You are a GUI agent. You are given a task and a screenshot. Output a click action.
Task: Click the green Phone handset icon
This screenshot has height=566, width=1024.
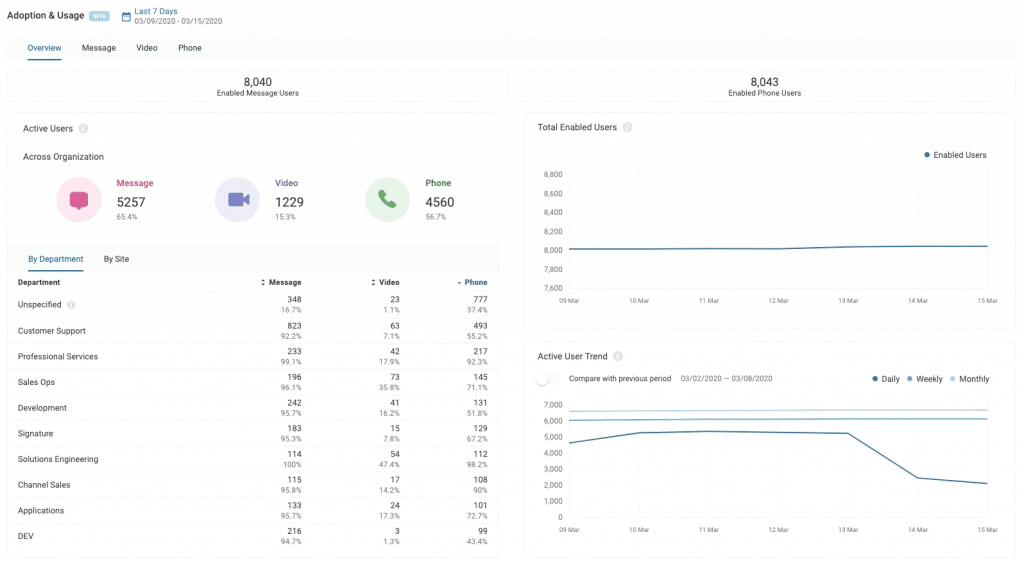click(387, 200)
